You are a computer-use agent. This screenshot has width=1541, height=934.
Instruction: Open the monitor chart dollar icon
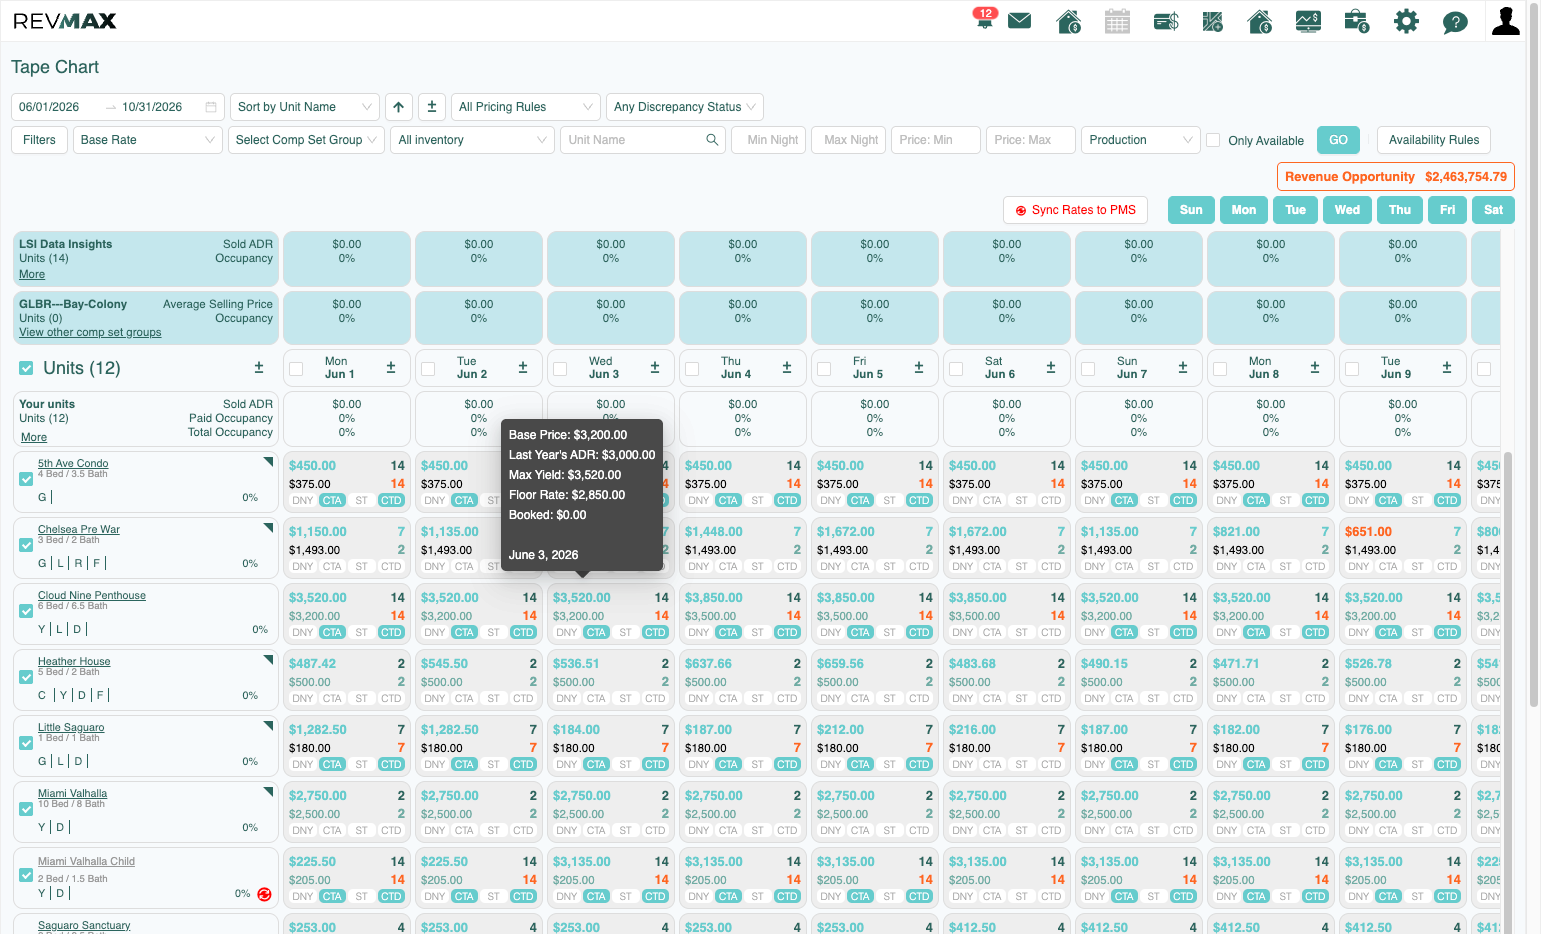coord(1308,21)
